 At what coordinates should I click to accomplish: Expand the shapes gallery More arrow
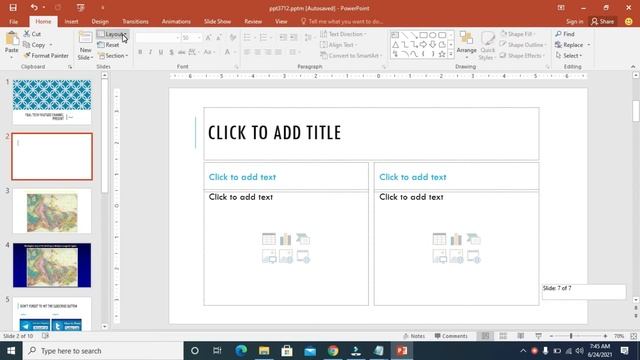(451, 54)
